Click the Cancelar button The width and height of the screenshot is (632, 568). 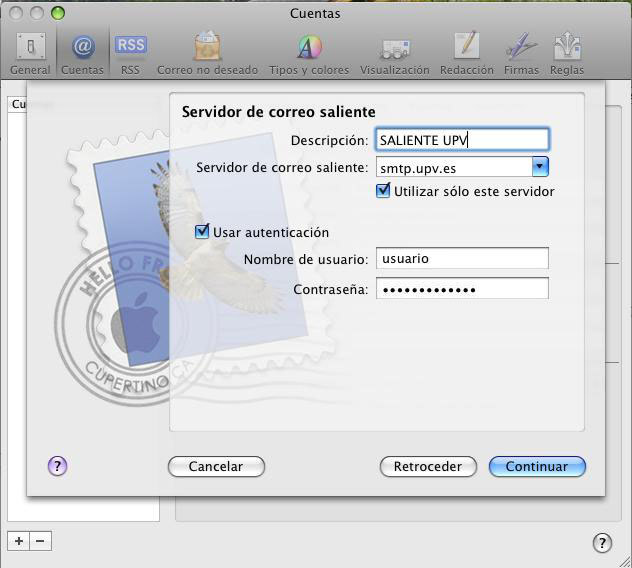coord(216,466)
